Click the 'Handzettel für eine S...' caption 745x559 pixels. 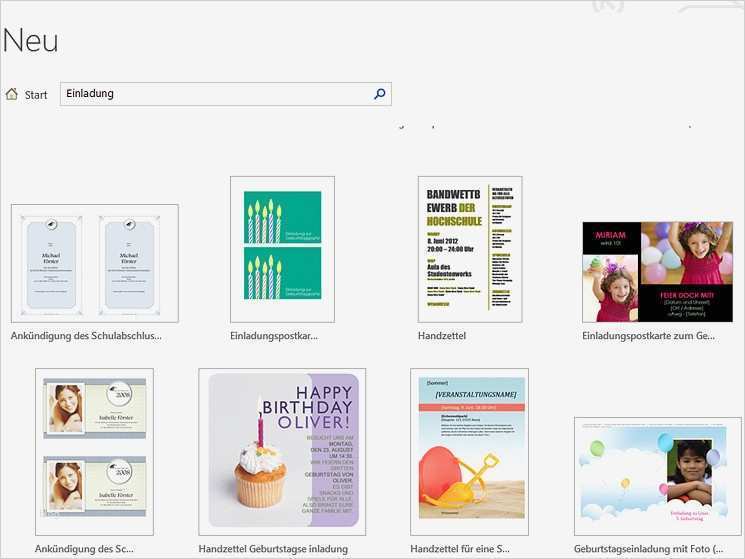click(460, 549)
